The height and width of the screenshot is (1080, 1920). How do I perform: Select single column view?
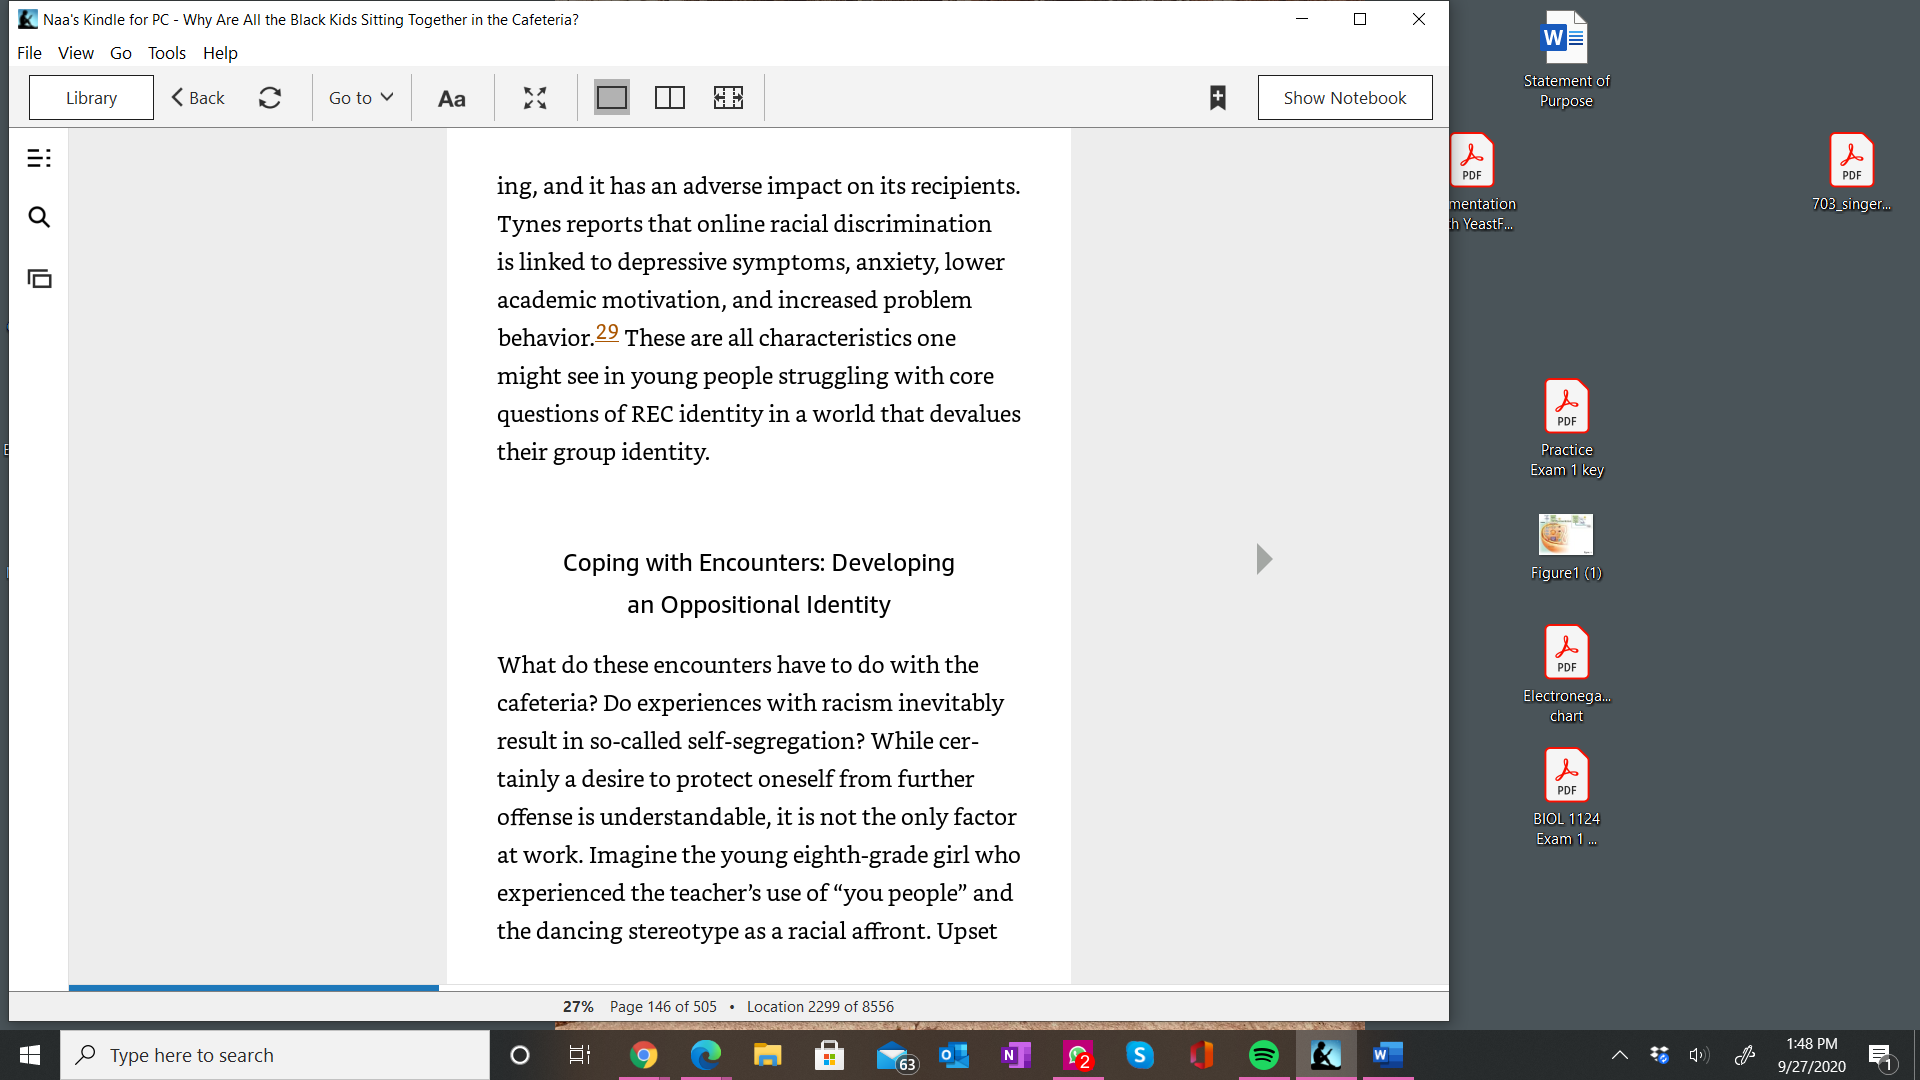pos(612,98)
